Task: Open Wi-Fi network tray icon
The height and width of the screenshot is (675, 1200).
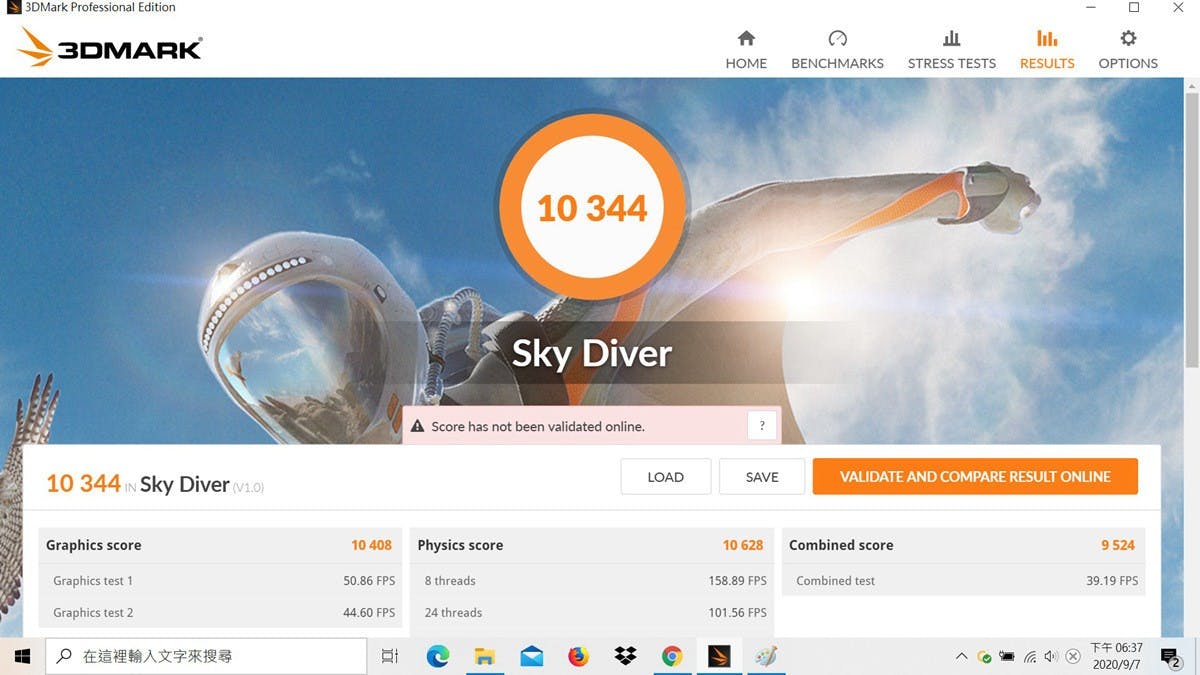Action: click(x=1029, y=657)
